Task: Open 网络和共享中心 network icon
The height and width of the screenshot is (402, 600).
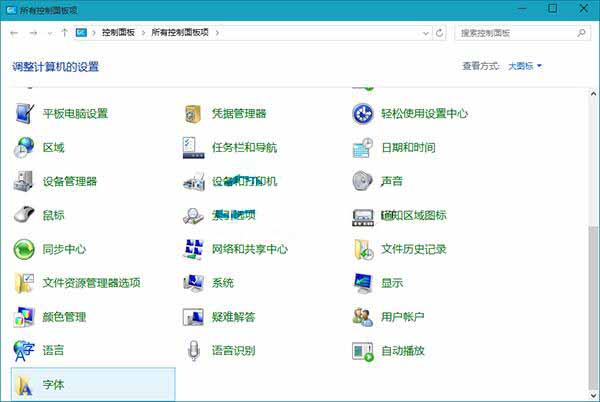Action: pyautogui.click(x=193, y=249)
